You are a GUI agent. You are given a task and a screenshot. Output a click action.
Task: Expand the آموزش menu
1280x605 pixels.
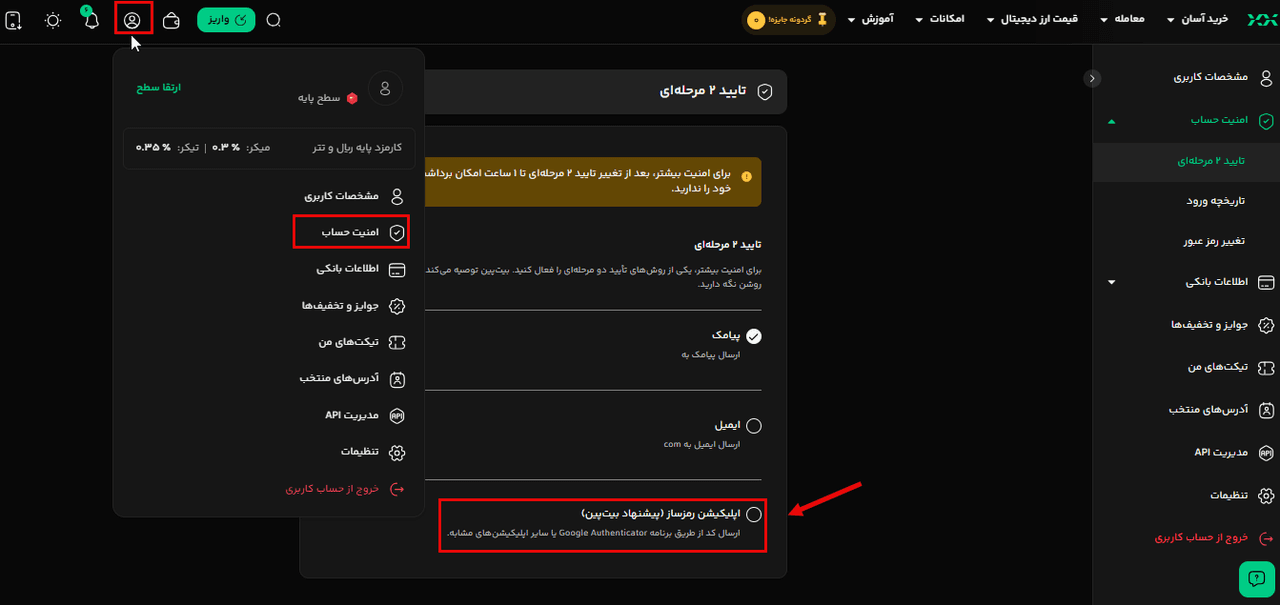(871, 19)
